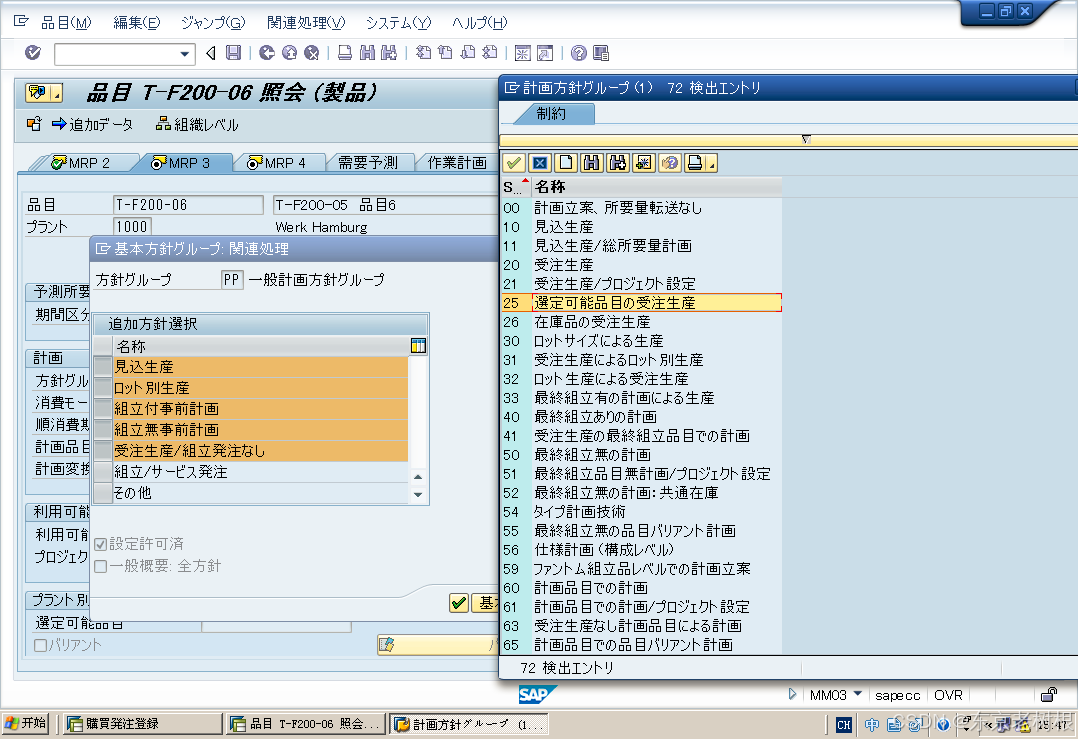This screenshot has height=739, width=1078.
Task: Select entry 20 受注生産 in the list
Action: click(x=641, y=265)
